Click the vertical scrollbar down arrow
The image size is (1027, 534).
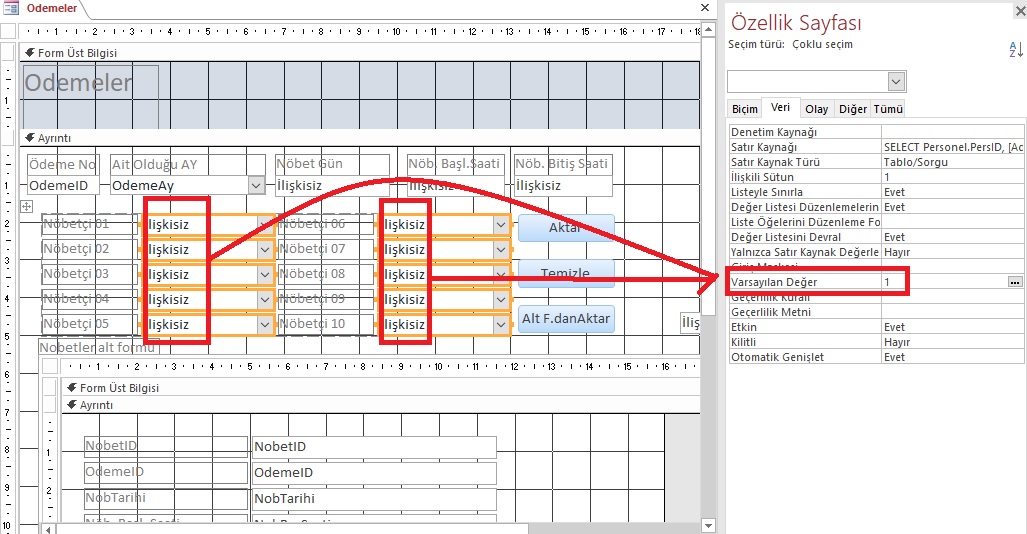(708, 525)
